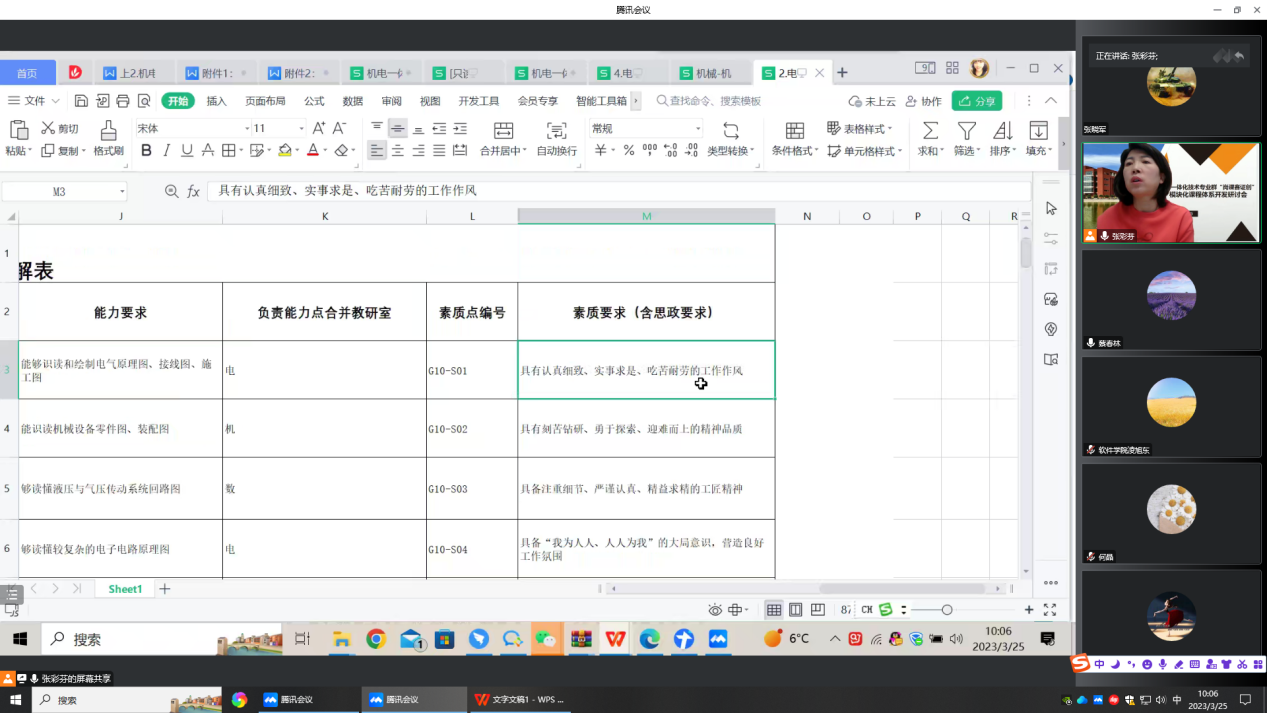
Task: Click the Collaborate (协作) button
Action: click(x=923, y=101)
